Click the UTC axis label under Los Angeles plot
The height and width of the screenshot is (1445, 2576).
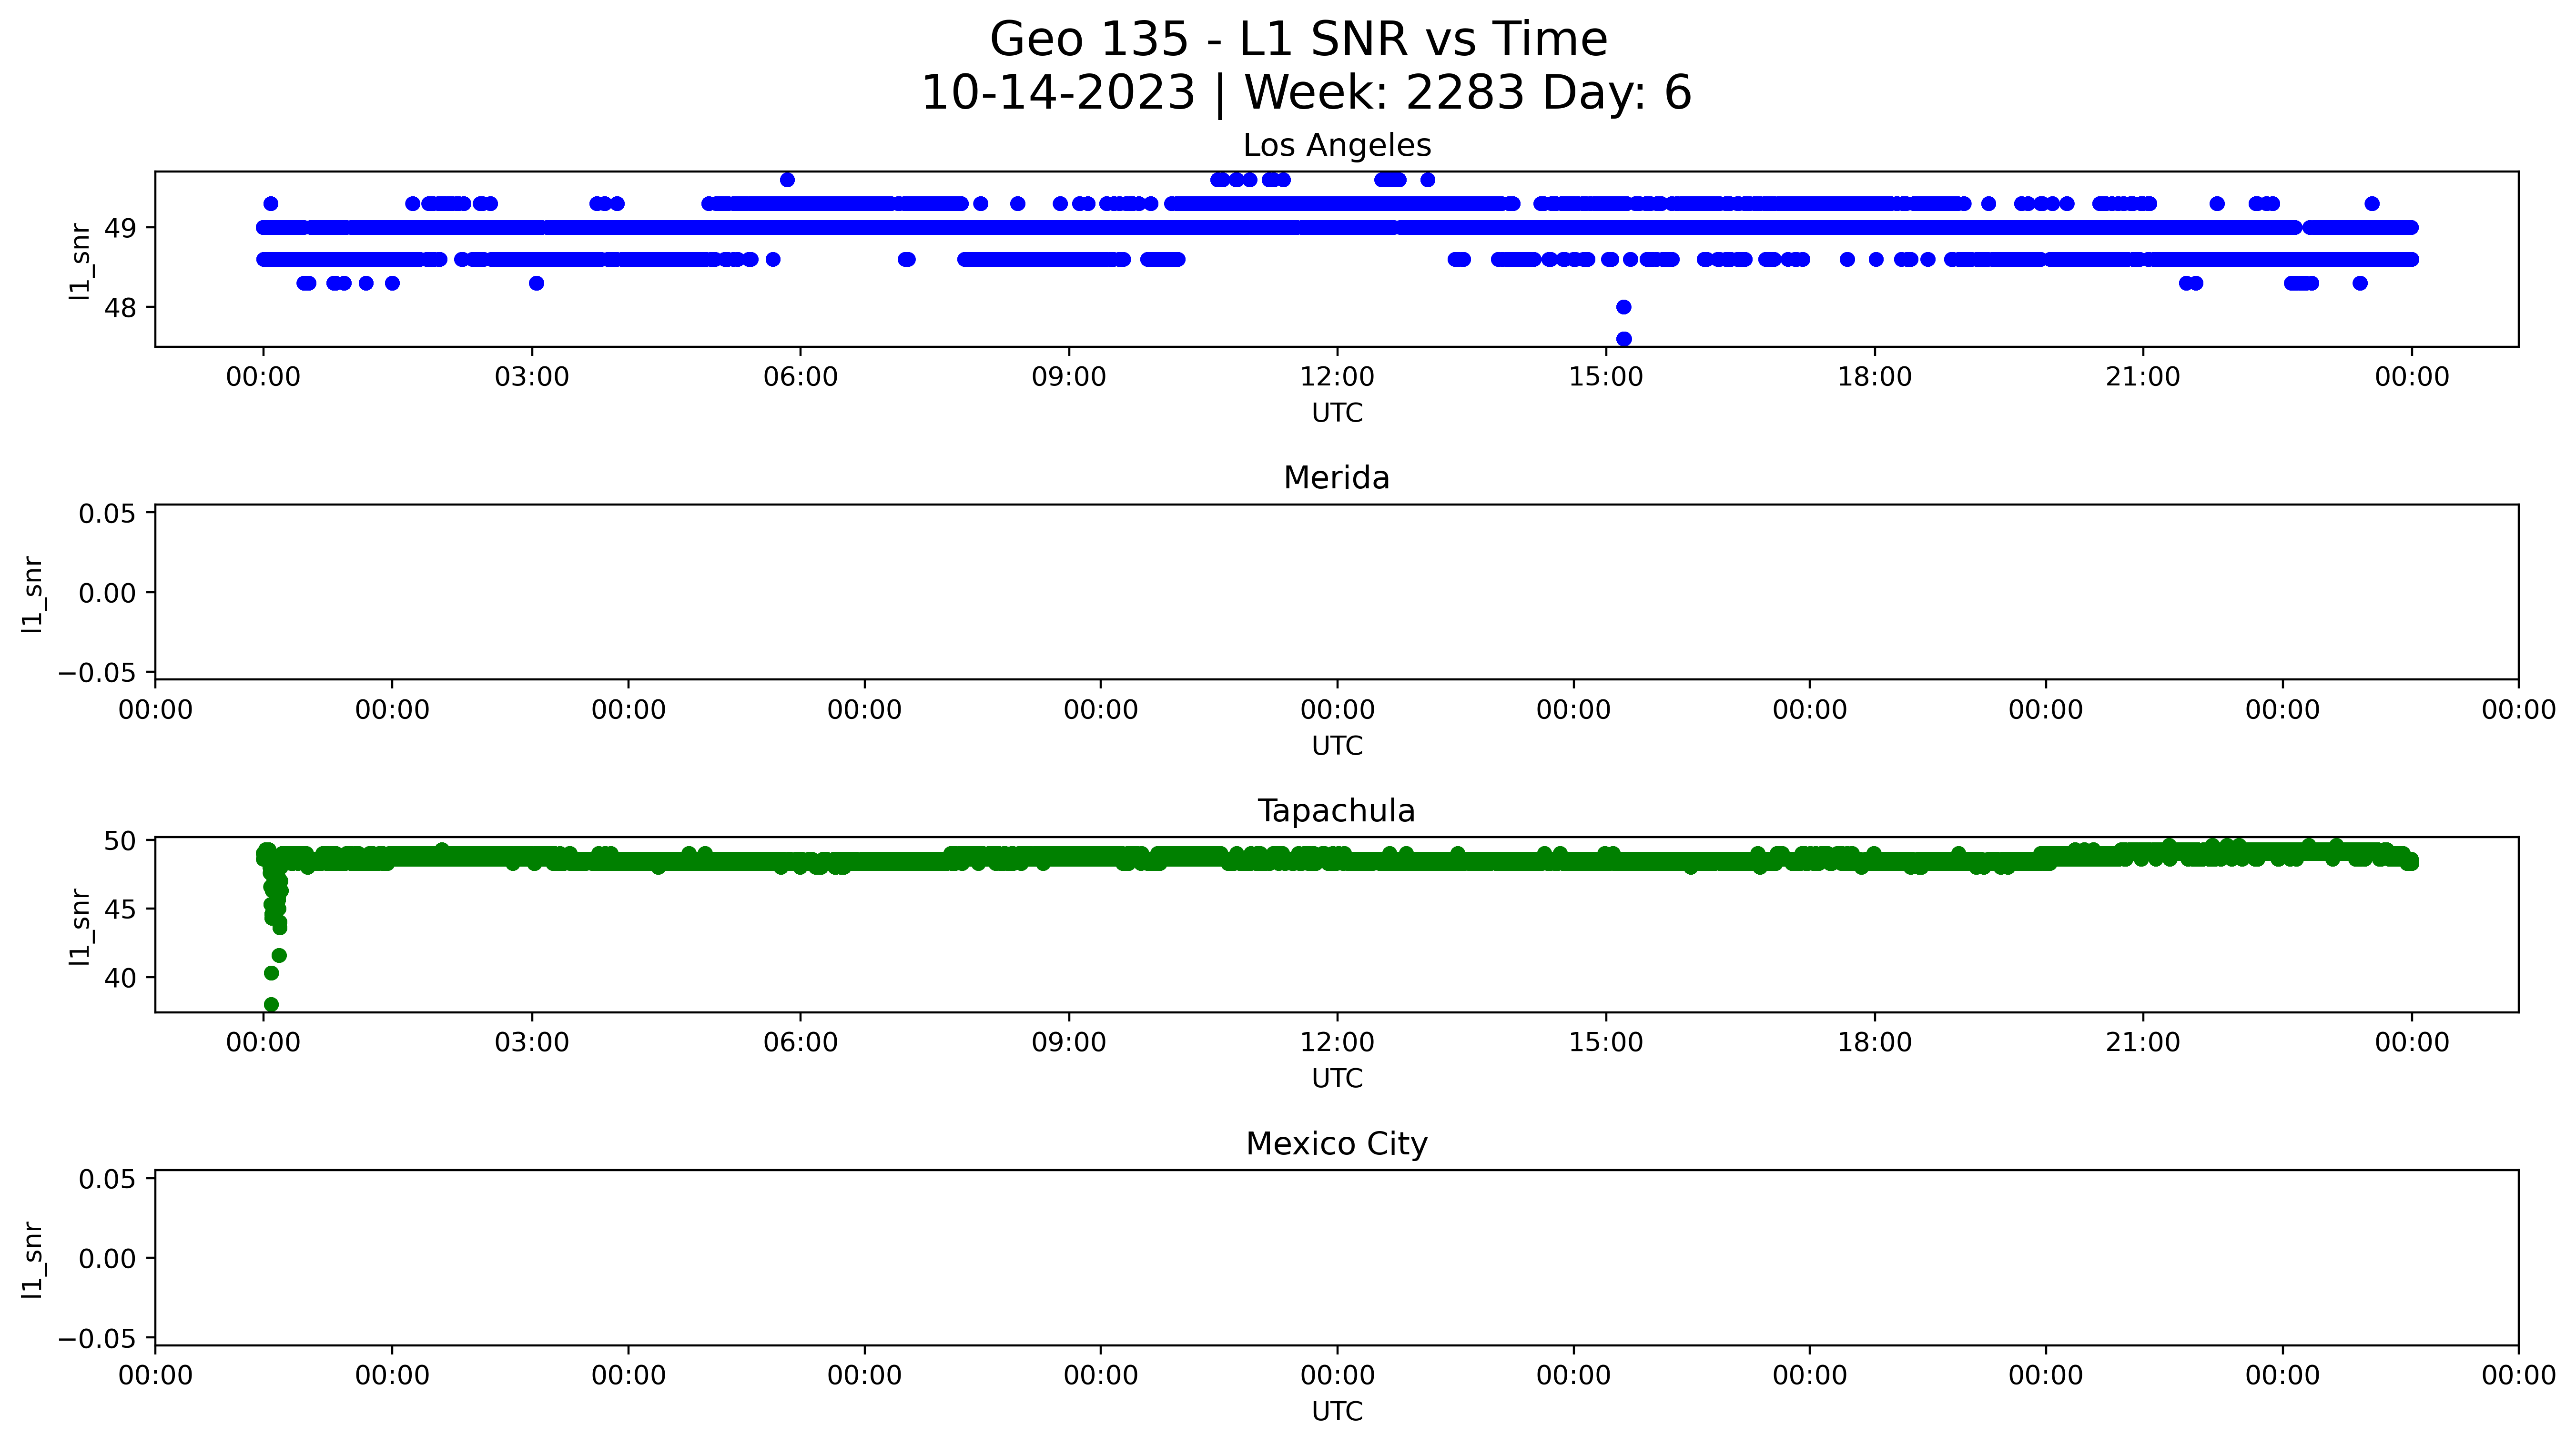click(1337, 413)
